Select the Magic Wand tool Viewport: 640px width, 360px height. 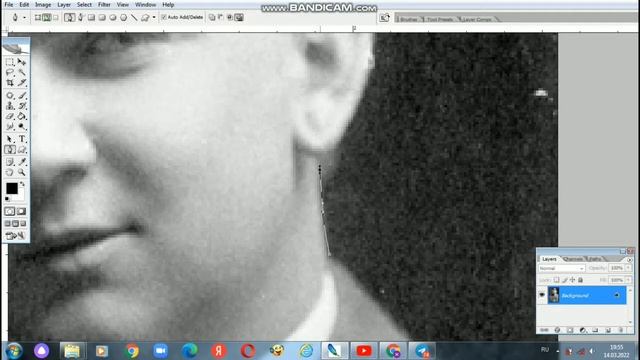pyautogui.click(x=22, y=72)
